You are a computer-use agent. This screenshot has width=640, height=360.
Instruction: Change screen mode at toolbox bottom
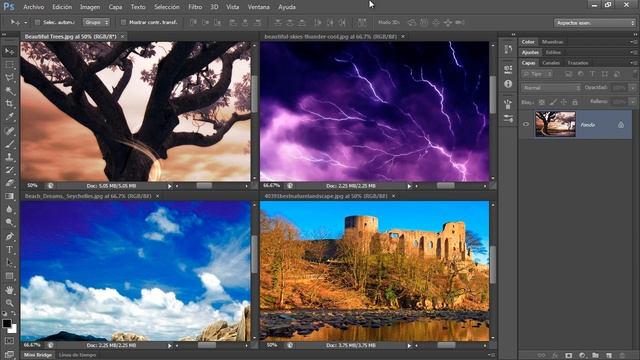(9, 354)
